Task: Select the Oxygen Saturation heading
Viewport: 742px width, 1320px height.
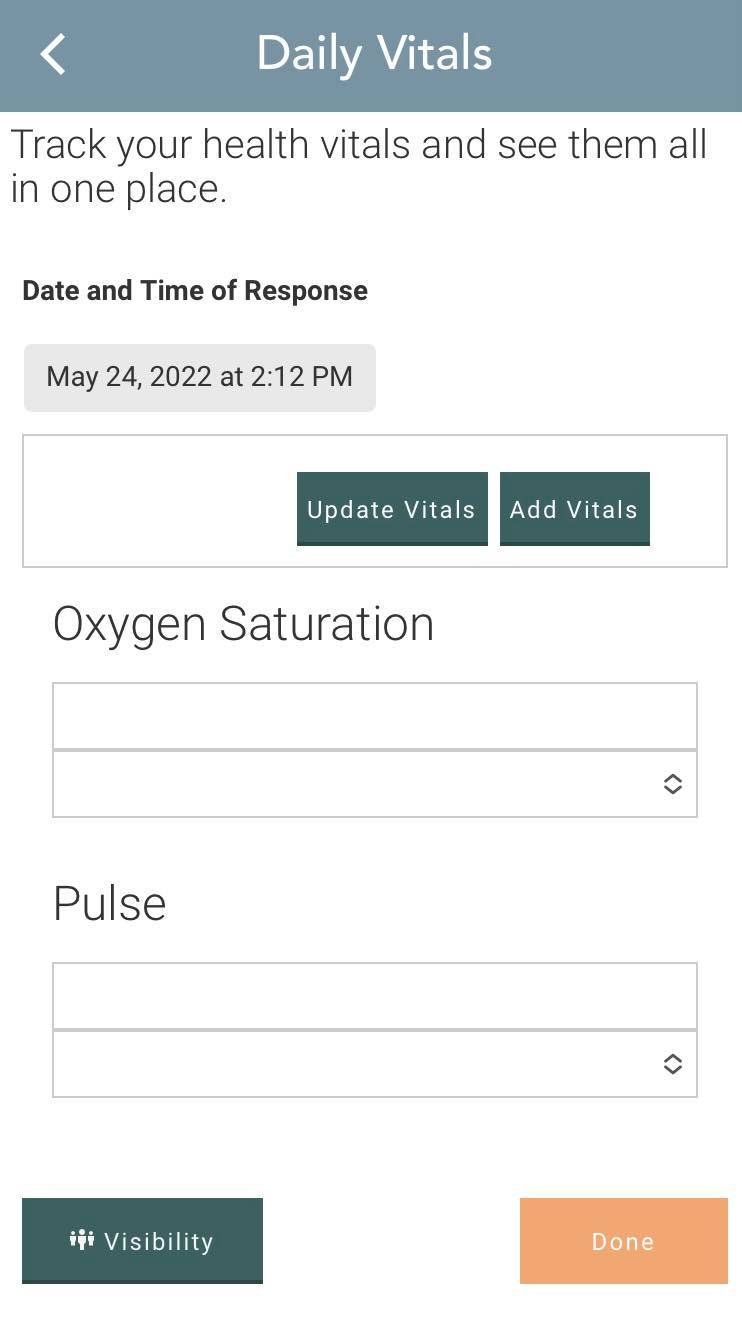Action: pyautogui.click(x=245, y=623)
